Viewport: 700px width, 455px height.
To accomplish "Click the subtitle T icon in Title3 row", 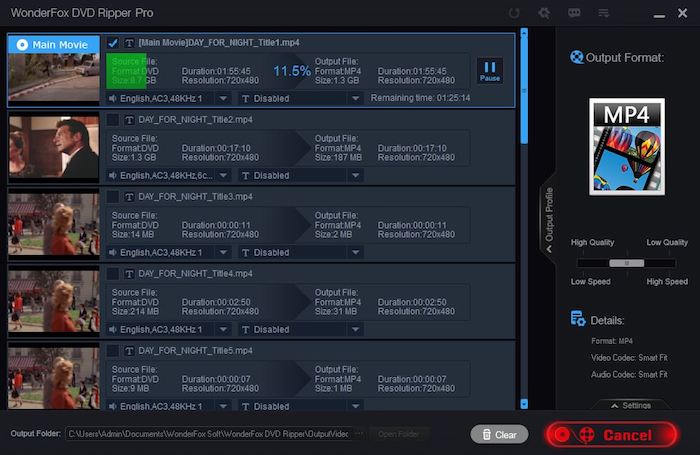I will pos(245,252).
